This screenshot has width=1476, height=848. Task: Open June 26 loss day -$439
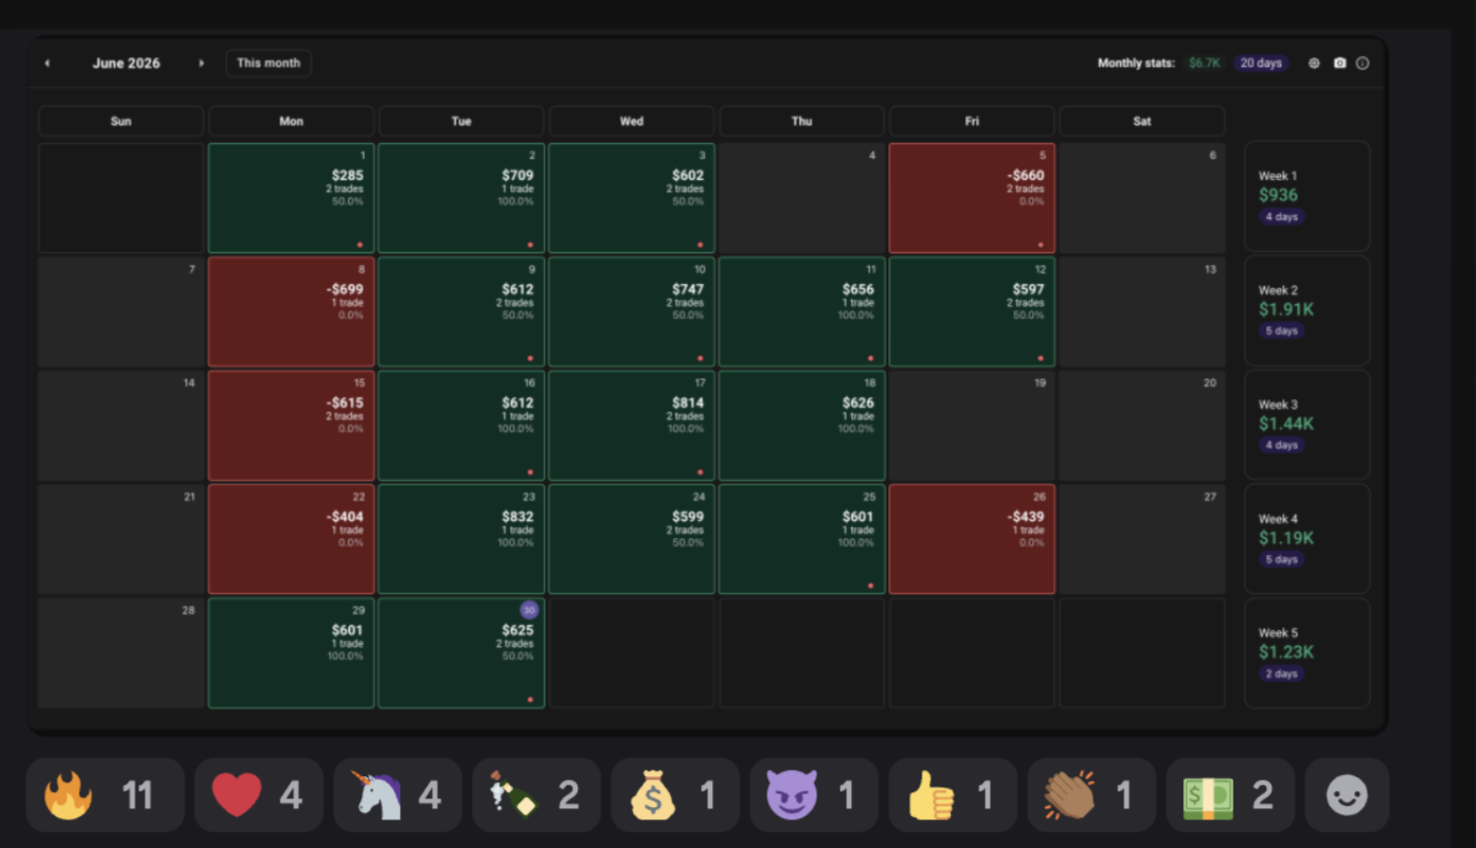tap(972, 540)
